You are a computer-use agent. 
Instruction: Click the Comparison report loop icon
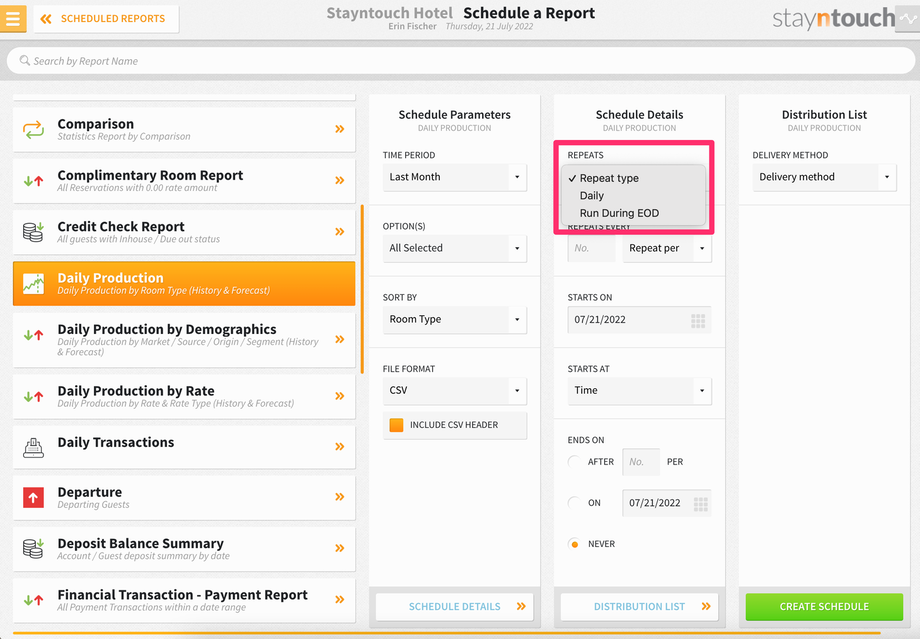(x=33, y=129)
